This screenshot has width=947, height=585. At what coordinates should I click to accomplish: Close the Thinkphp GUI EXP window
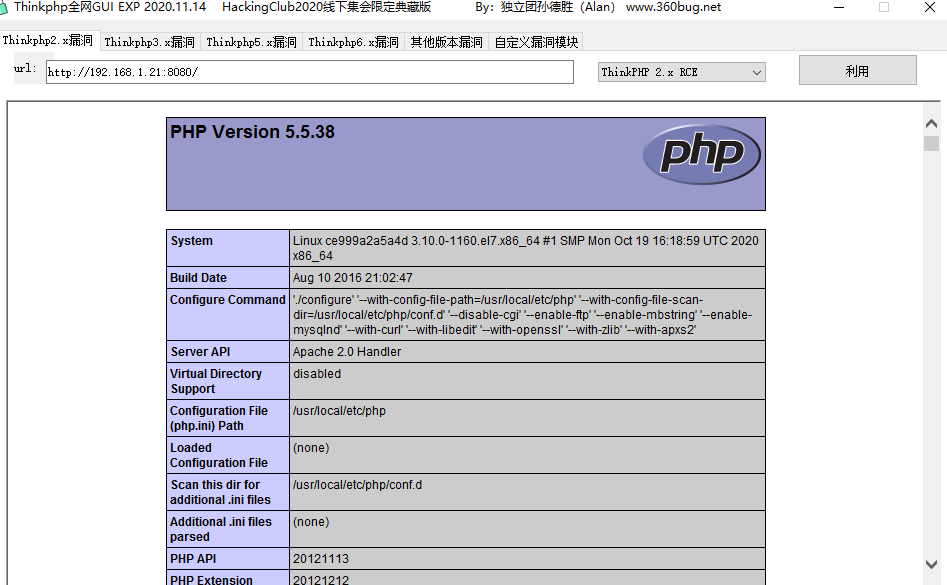pyautogui.click(x=930, y=7)
